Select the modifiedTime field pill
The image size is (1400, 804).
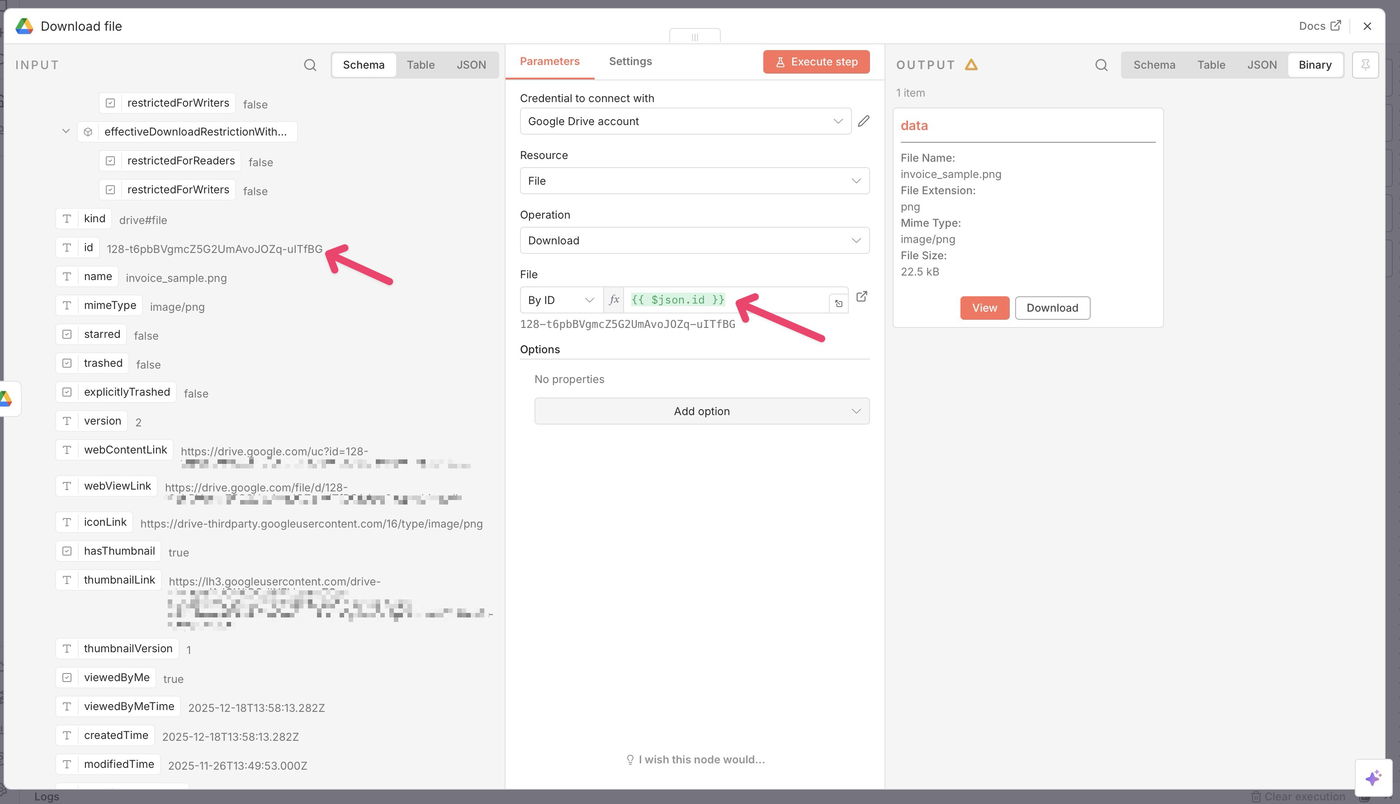pos(108,765)
